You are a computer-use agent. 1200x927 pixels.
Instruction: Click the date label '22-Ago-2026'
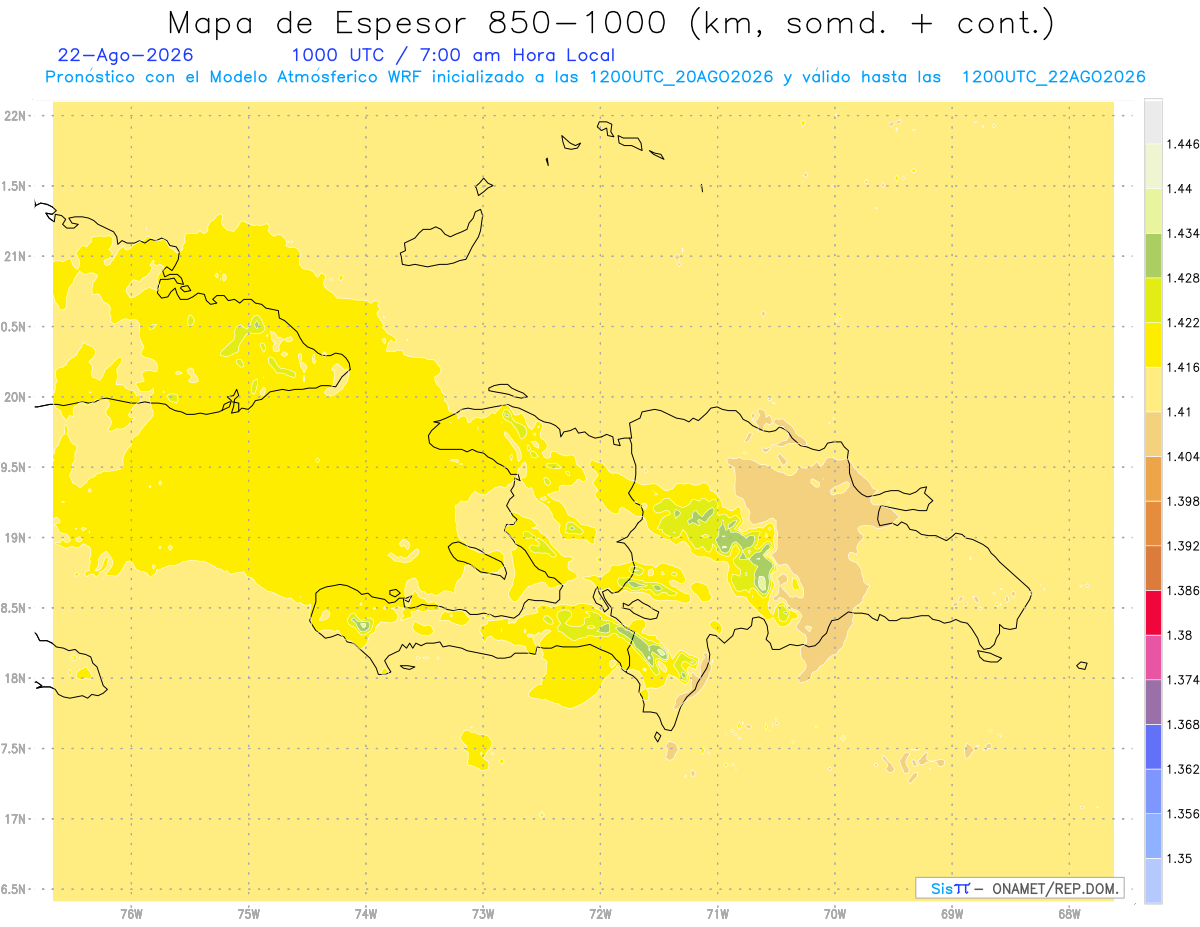click(126, 56)
